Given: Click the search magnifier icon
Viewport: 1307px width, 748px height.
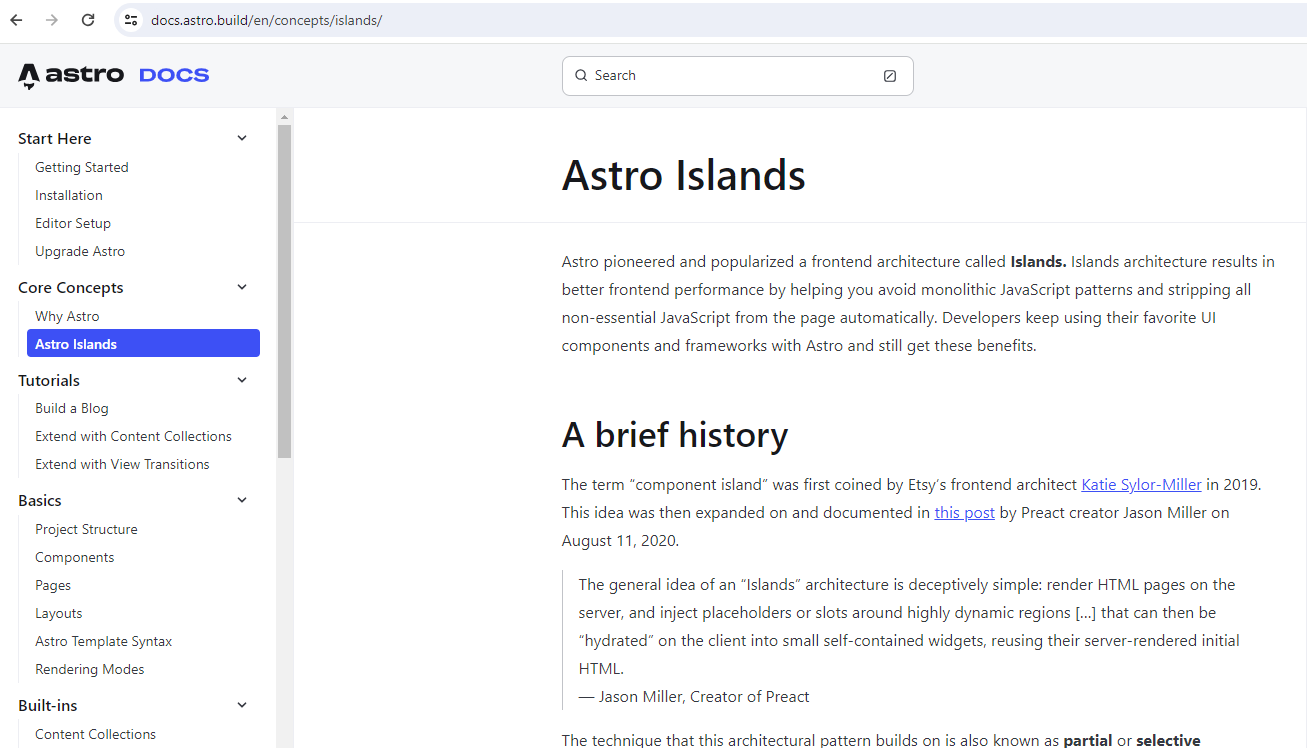Looking at the screenshot, I should coord(581,75).
